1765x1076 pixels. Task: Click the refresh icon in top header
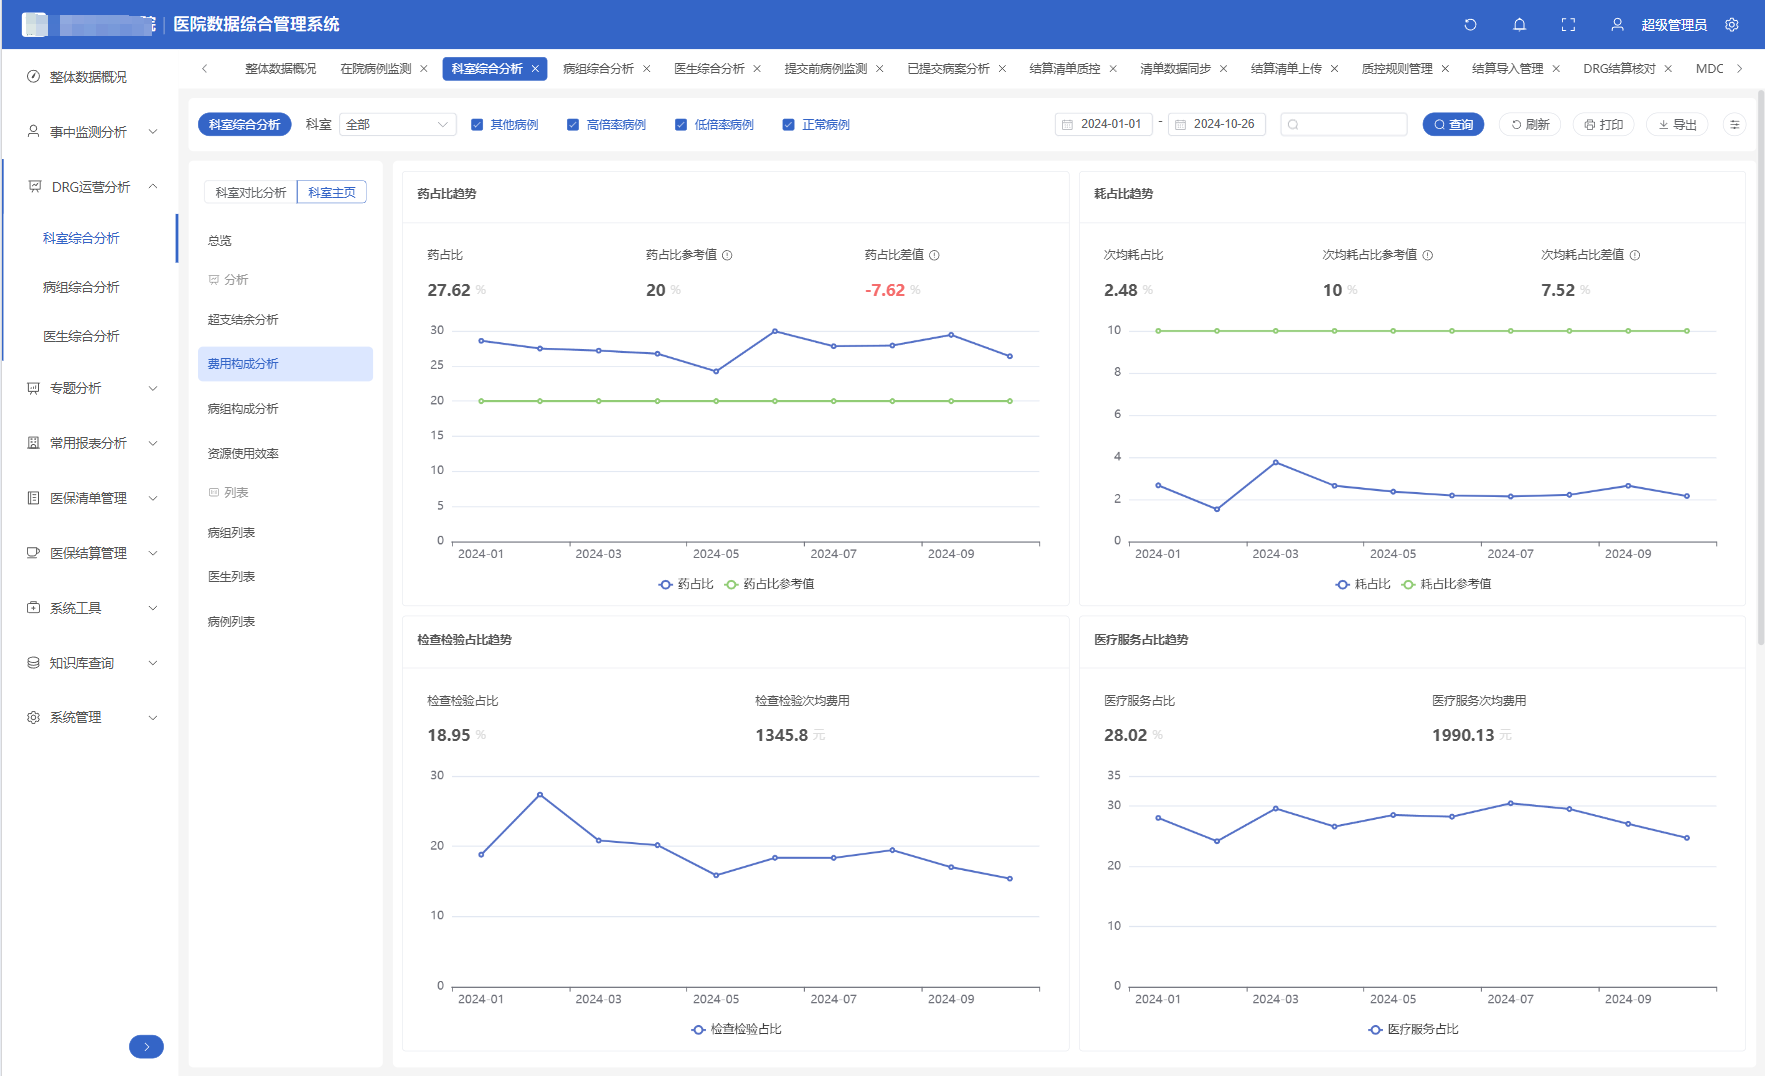click(1470, 25)
